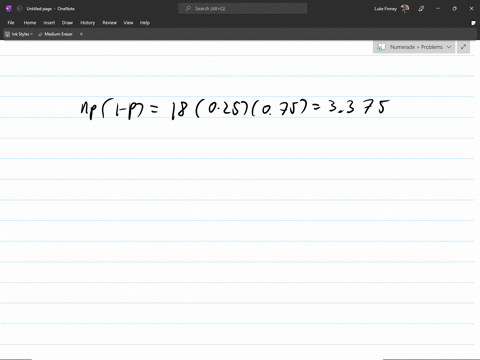
Task: Select the Medium Eraser tool
Action: (x=55, y=34)
